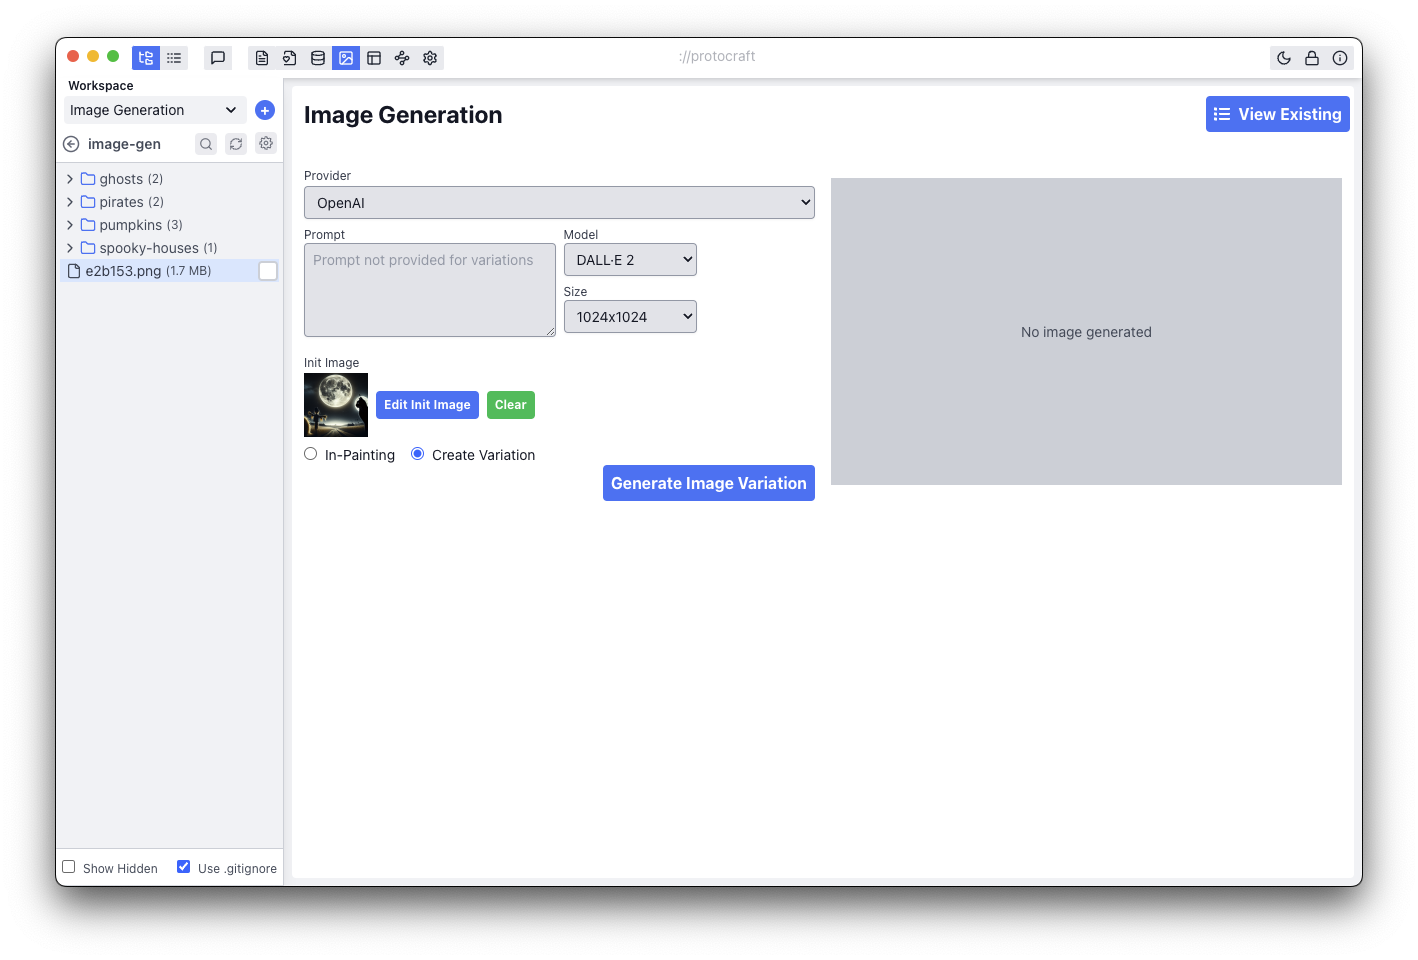1418x960 pixels.
Task: Click the refresh icon beside image-gen
Action: pos(236,144)
